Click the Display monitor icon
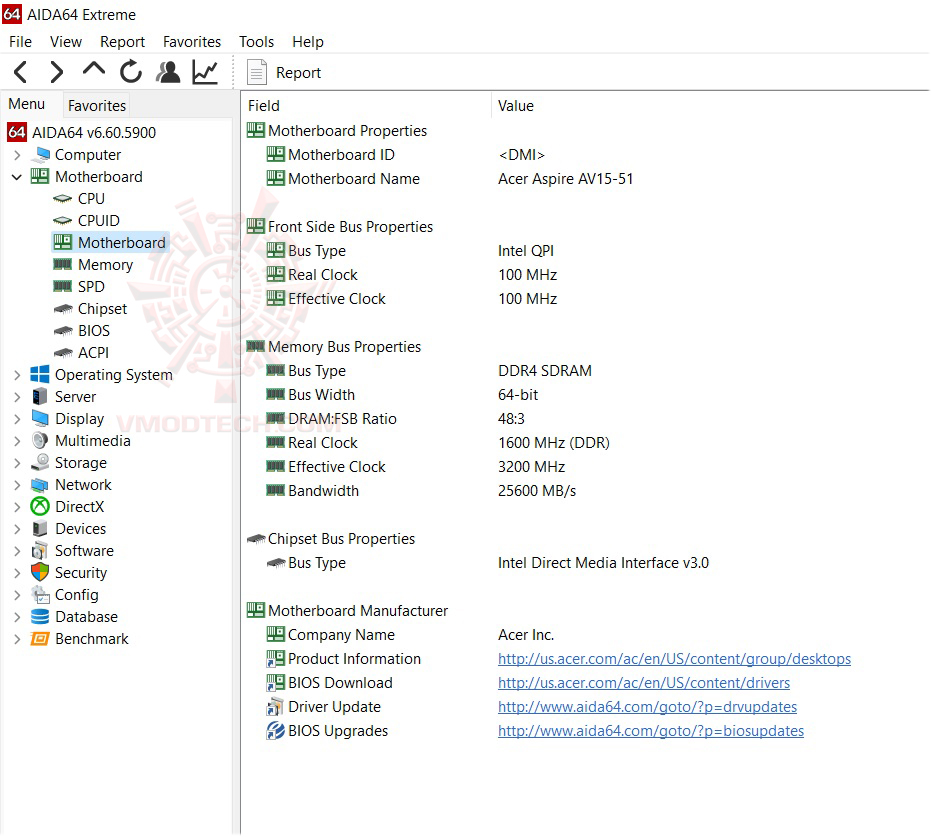The height and width of the screenshot is (837, 932). [40, 418]
